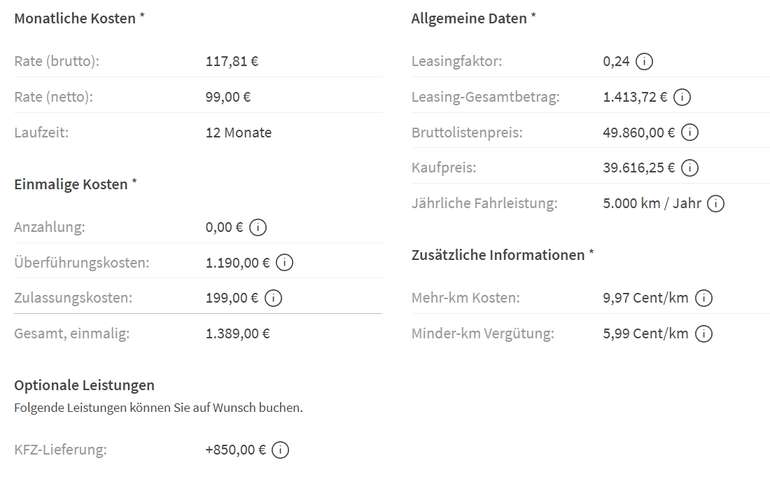This screenshot has height=480, width=770.
Task: Select the Gesamt, einmalig total 1.389,00 €
Action: tap(238, 333)
